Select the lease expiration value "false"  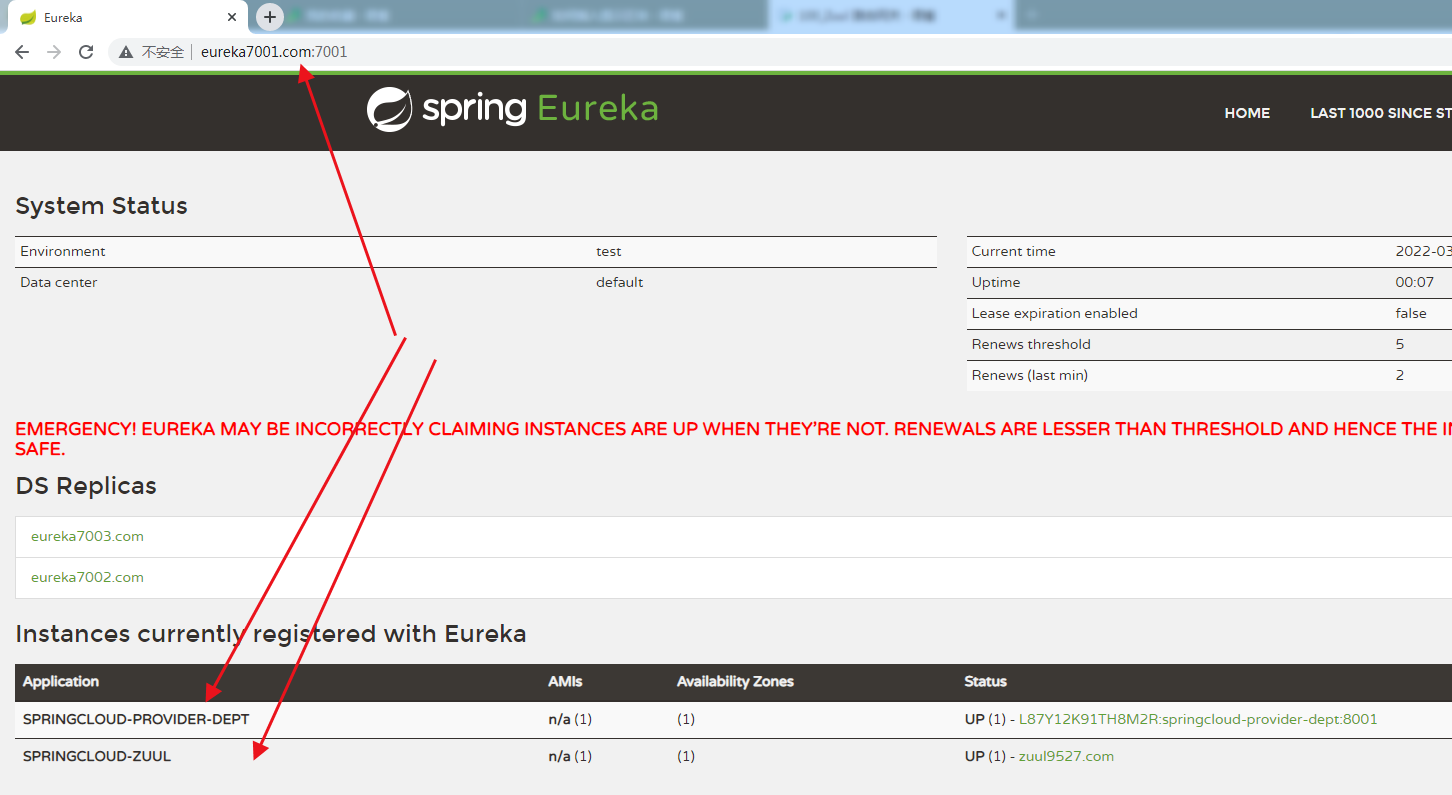[x=1411, y=313]
